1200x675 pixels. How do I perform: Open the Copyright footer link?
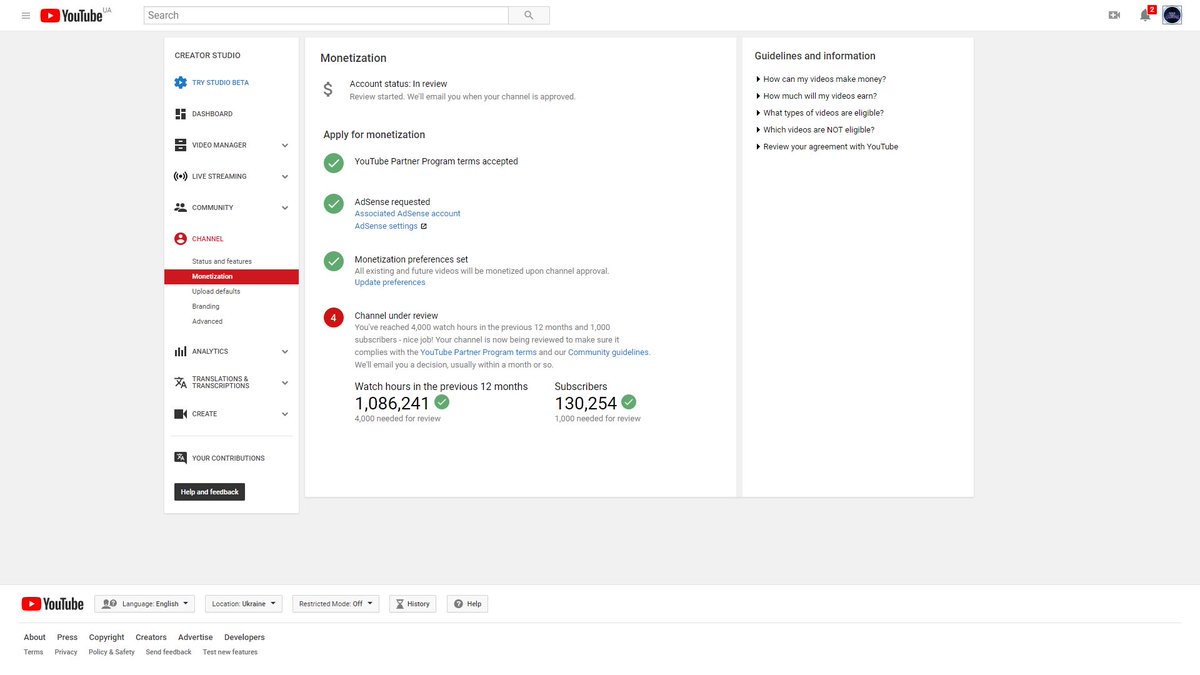tap(107, 637)
